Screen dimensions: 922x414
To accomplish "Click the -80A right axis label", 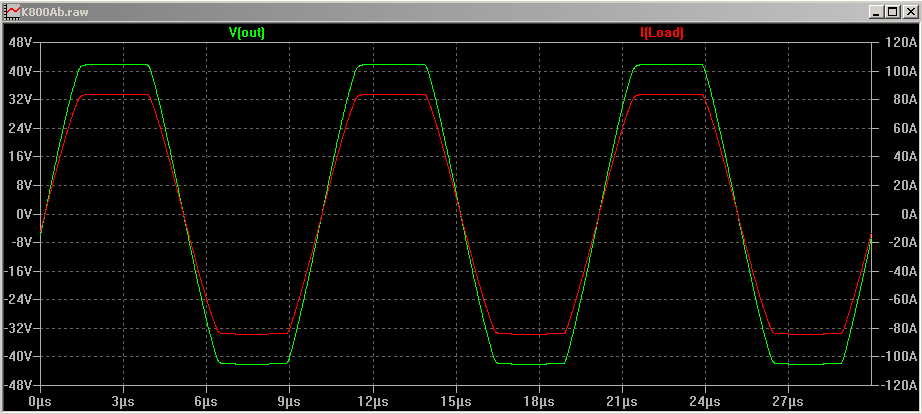I will coord(904,328).
